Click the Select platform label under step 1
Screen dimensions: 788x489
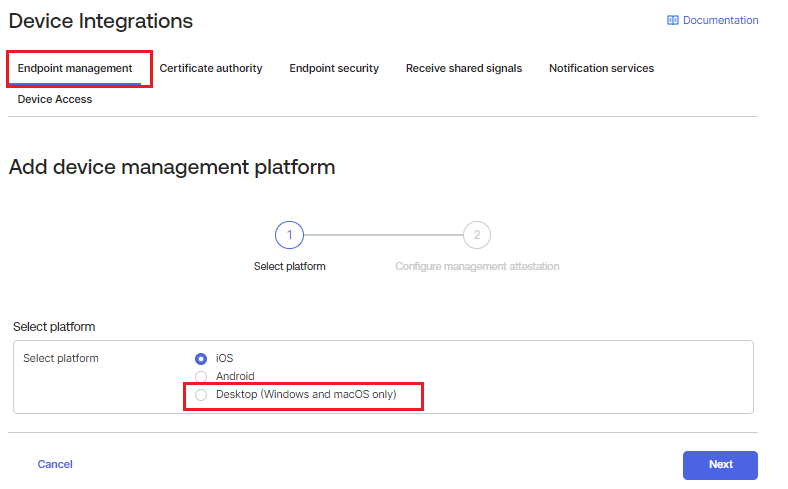tap(289, 267)
